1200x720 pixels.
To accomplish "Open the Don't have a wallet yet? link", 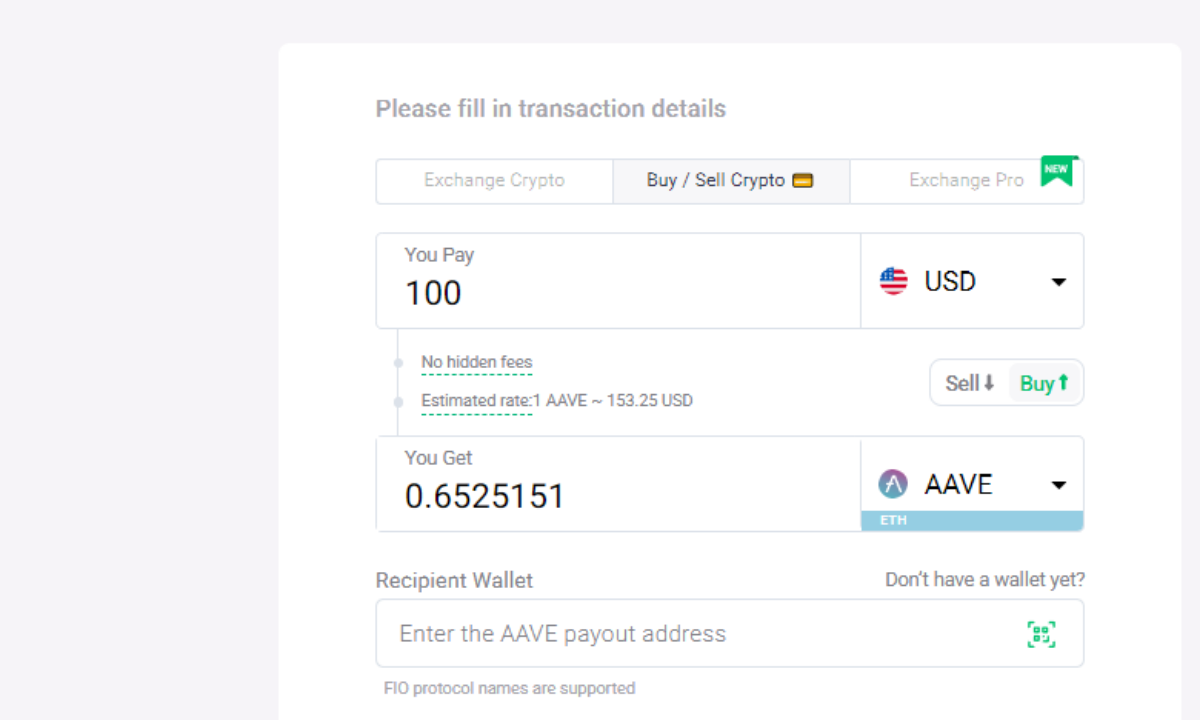I will (x=984, y=580).
